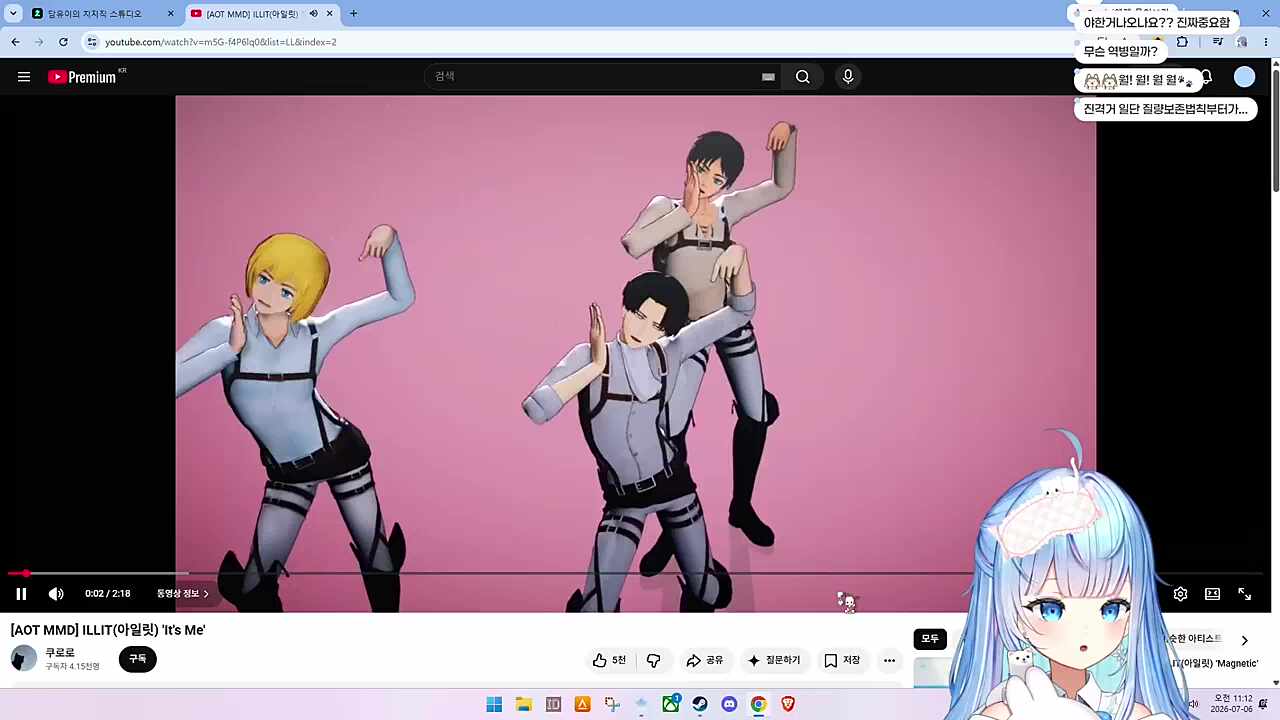Open taskbar clock showing 오전 11:12

coord(1232,704)
